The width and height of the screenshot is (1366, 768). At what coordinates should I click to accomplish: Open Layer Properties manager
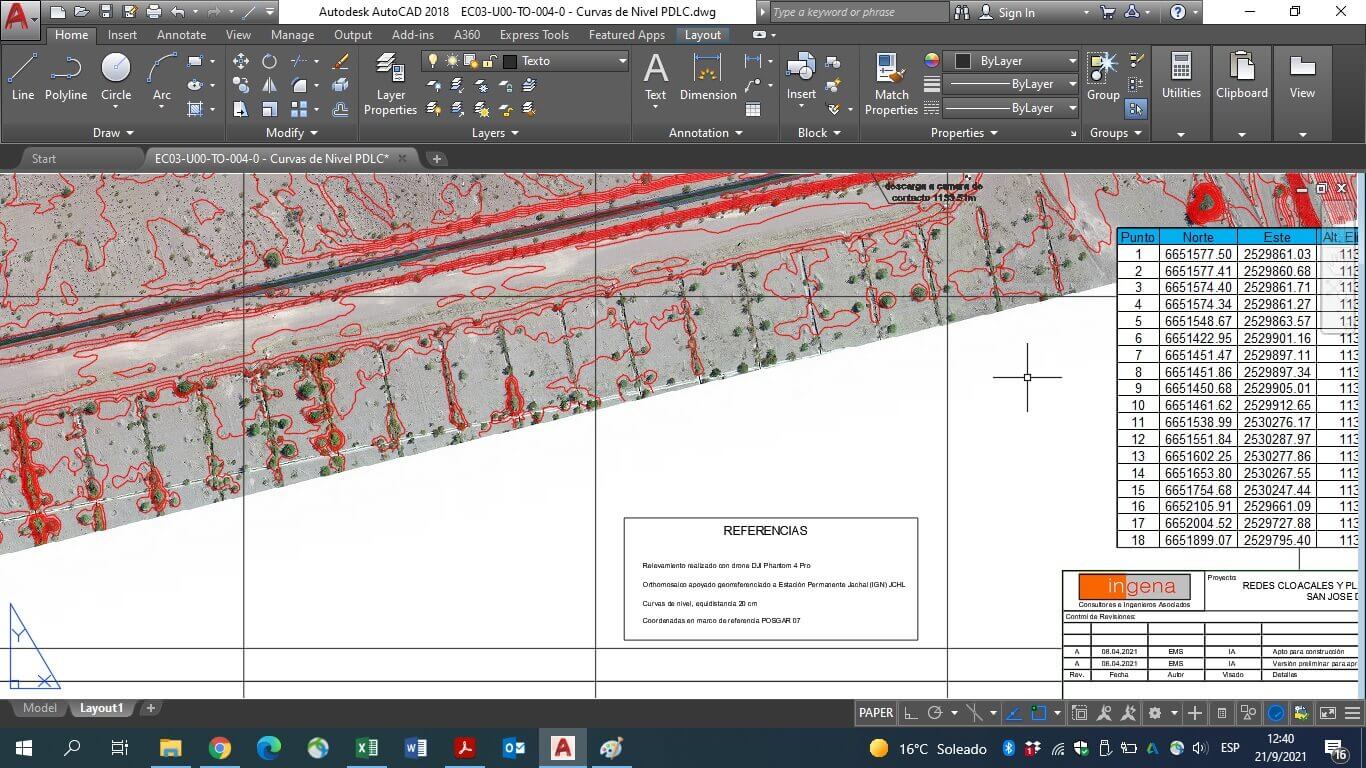coord(390,84)
